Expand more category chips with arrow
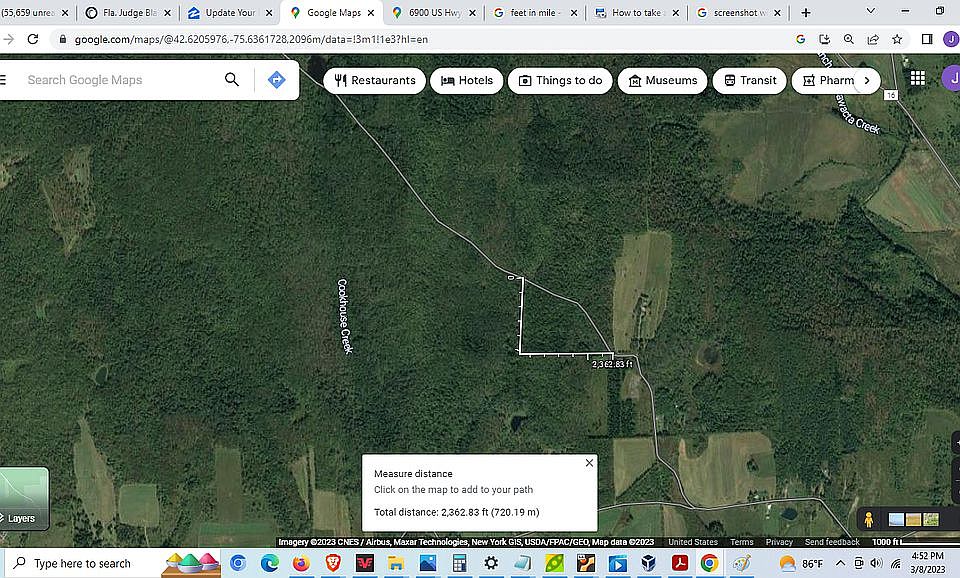 866,80
